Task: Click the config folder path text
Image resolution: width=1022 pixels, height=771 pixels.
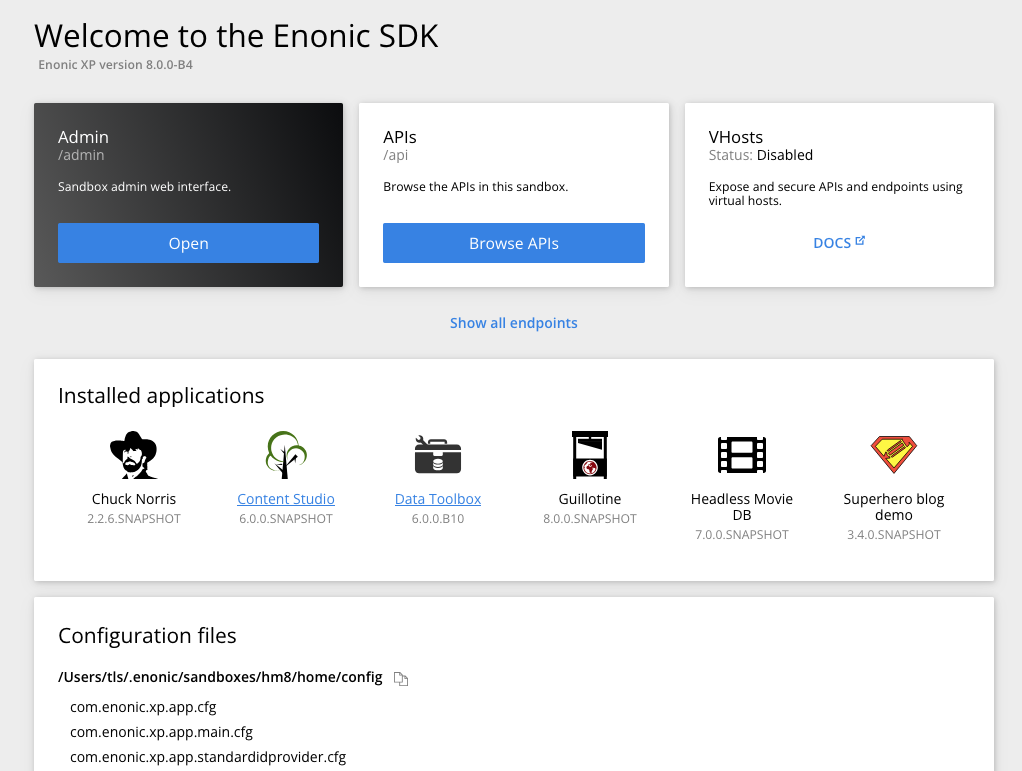Action: point(220,677)
